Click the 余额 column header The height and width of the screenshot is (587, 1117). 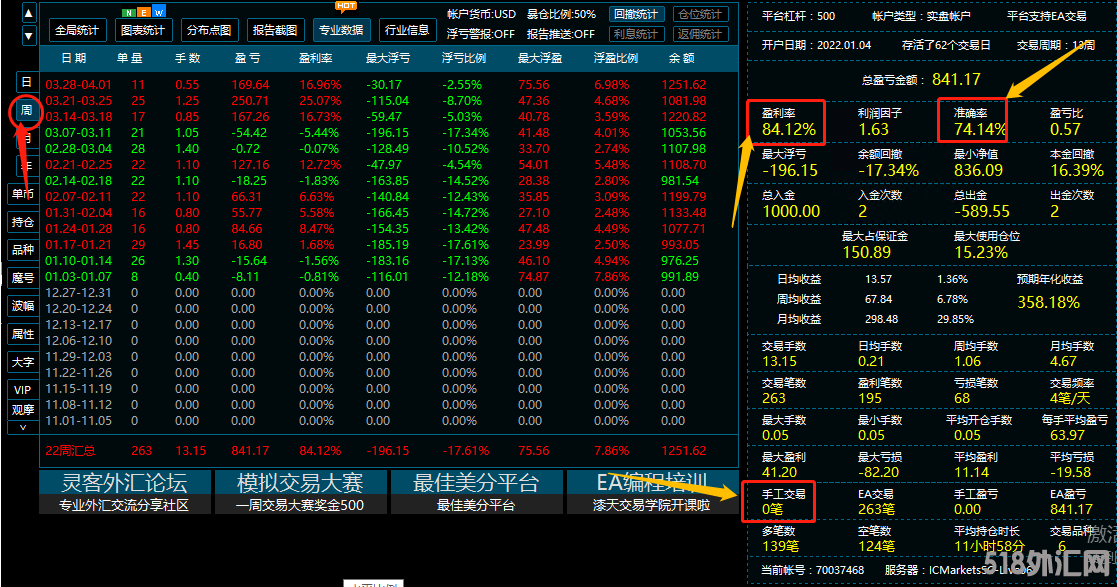pos(682,58)
